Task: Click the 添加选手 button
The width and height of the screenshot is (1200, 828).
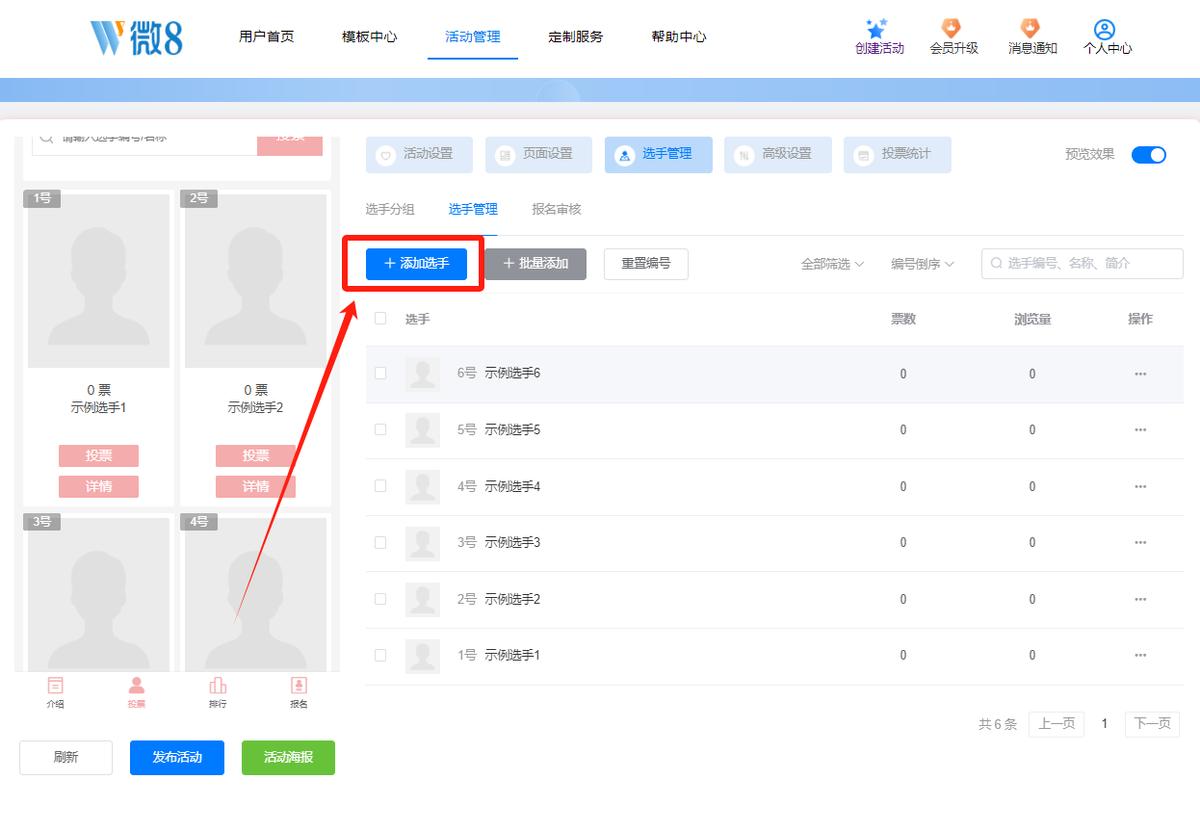Action: [x=416, y=264]
